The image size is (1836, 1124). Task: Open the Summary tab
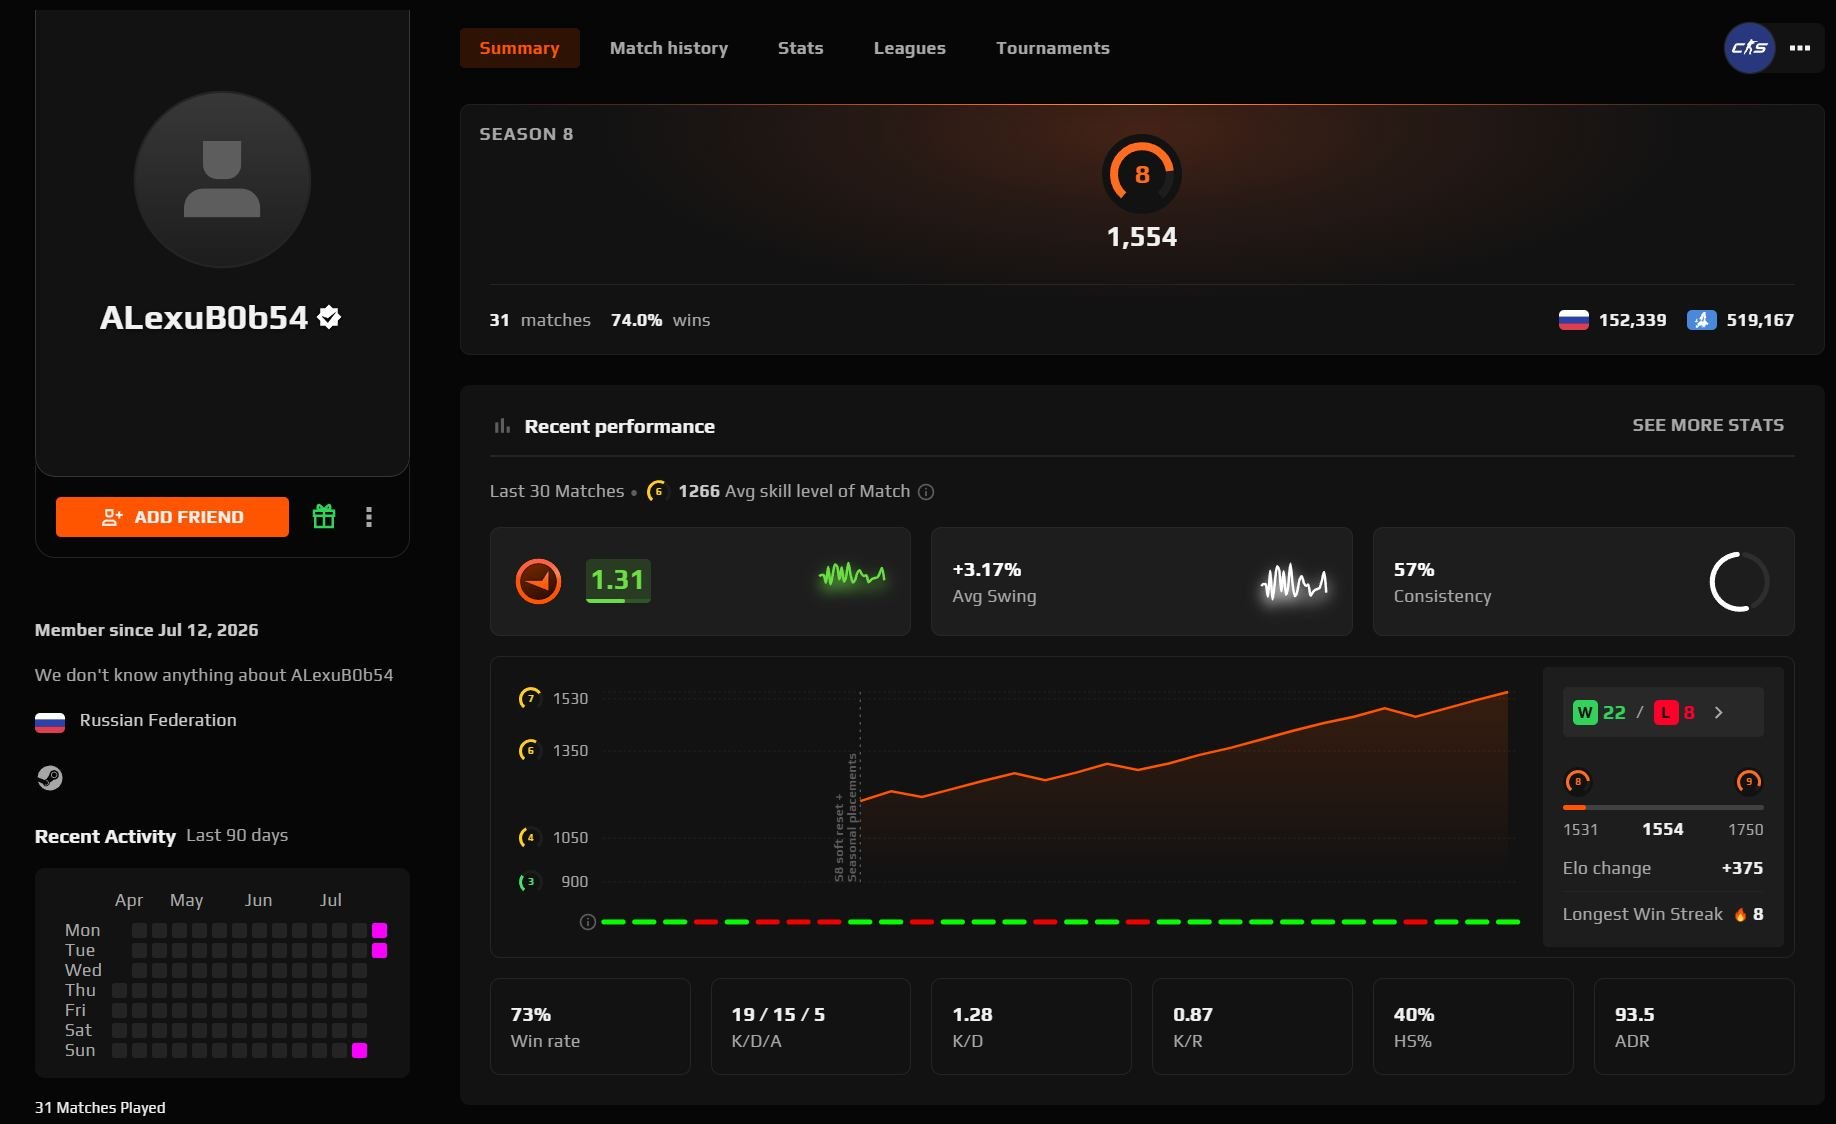(x=519, y=48)
